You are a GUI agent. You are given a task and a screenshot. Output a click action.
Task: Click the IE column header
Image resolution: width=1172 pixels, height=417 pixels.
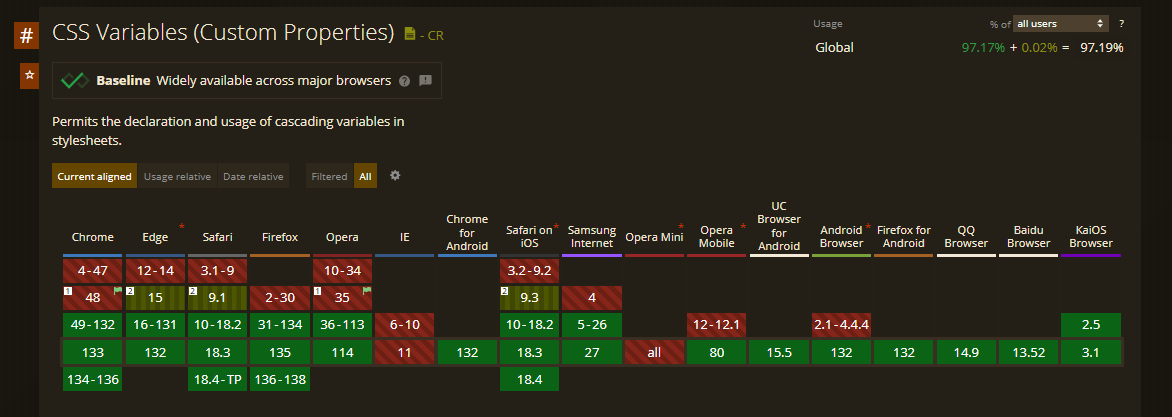(404, 237)
